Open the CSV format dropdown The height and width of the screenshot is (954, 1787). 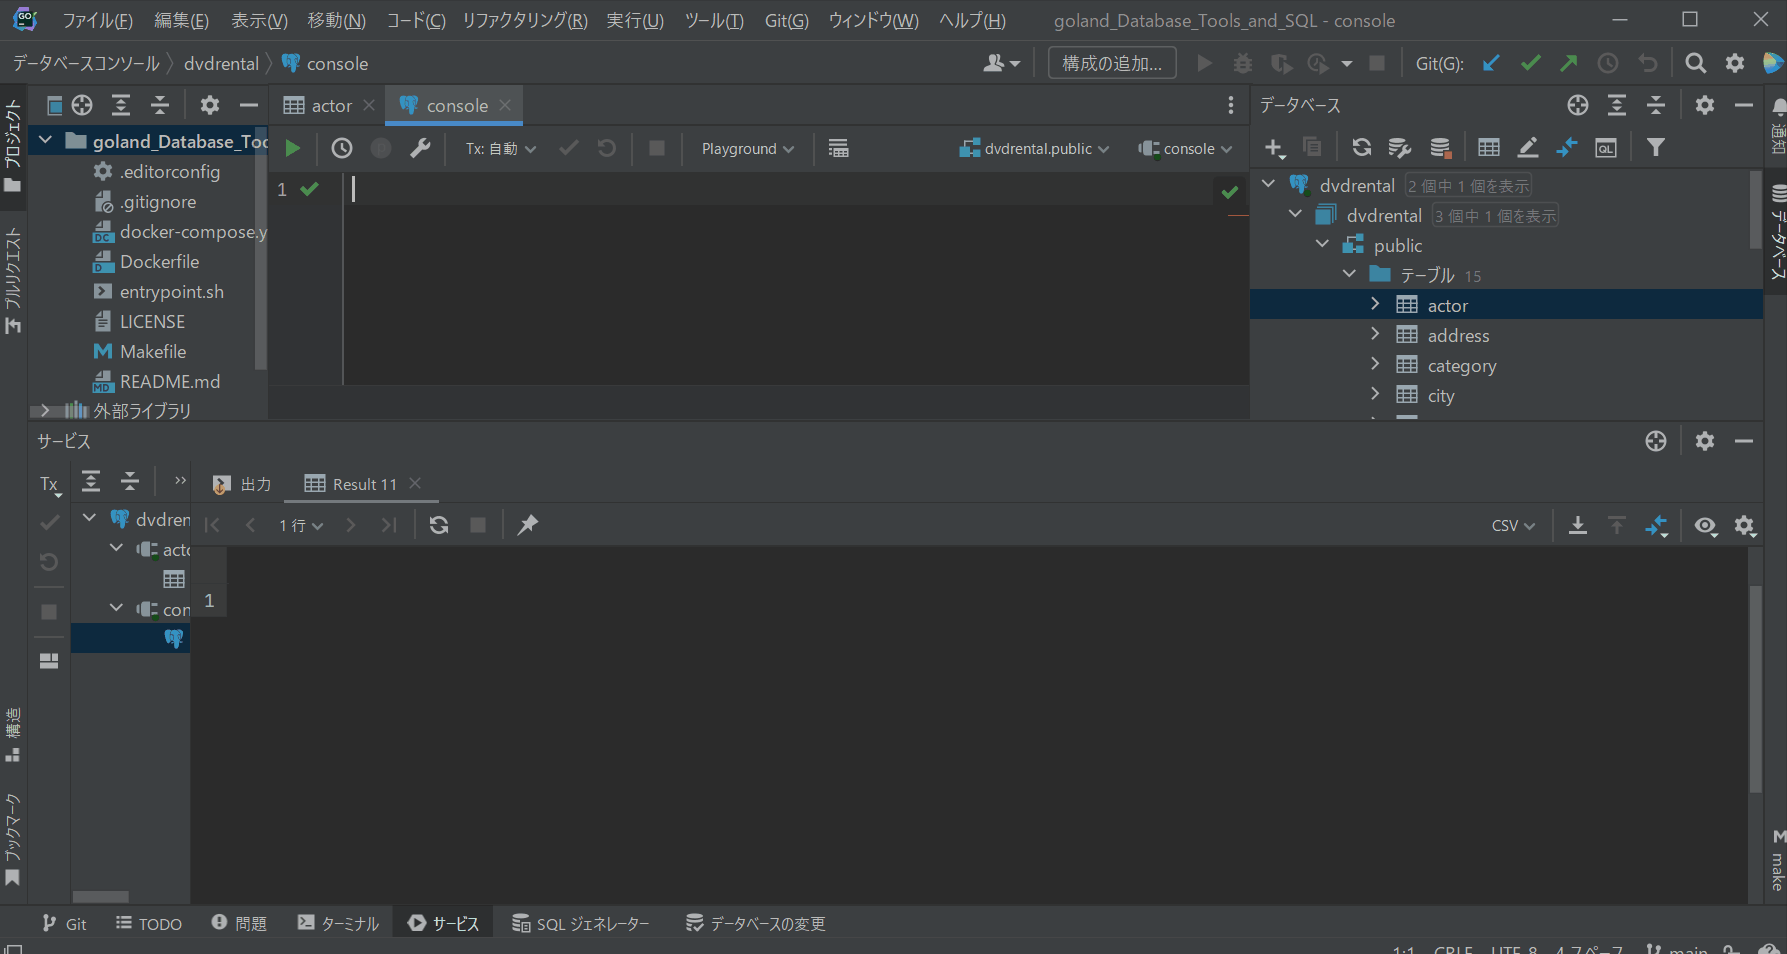(x=1513, y=525)
